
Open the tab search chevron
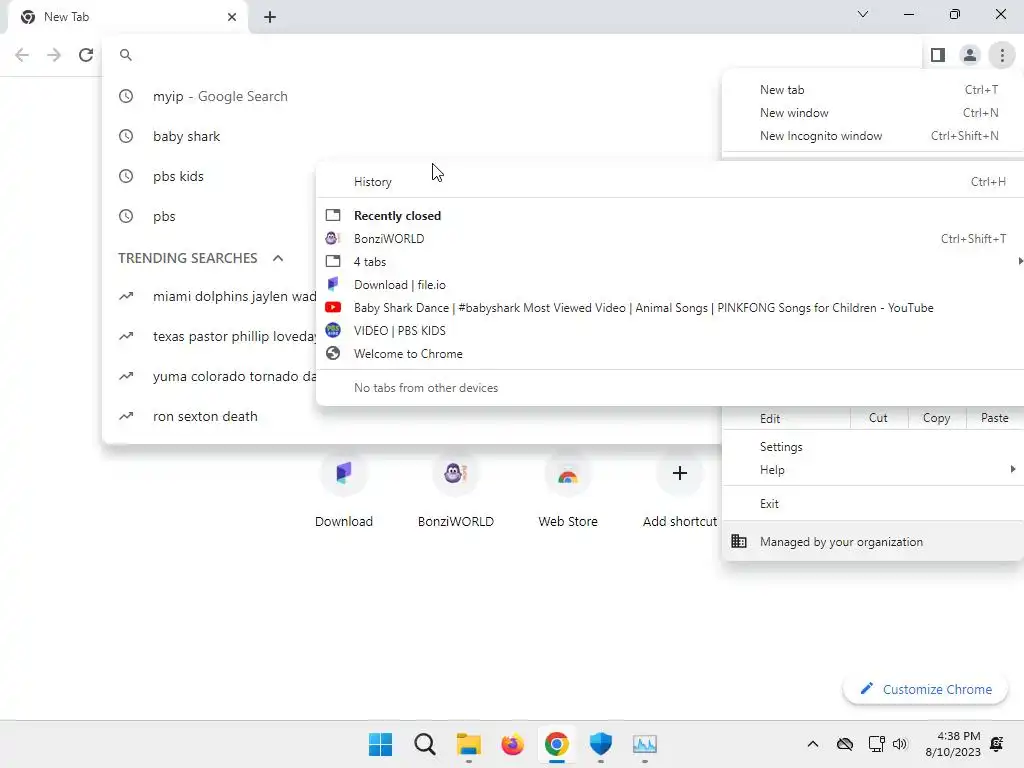[x=863, y=14]
